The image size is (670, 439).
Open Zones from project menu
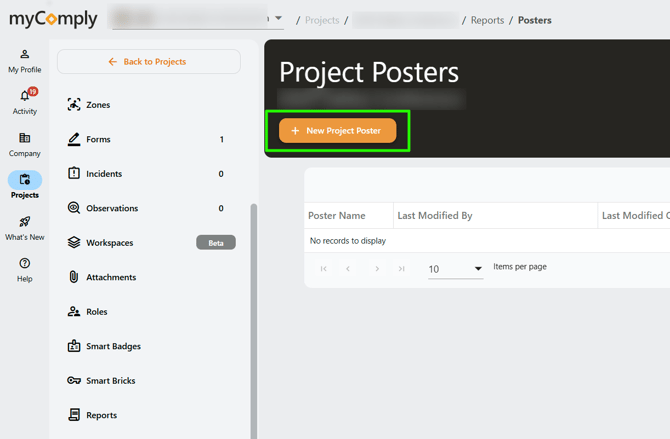click(x=98, y=105)
